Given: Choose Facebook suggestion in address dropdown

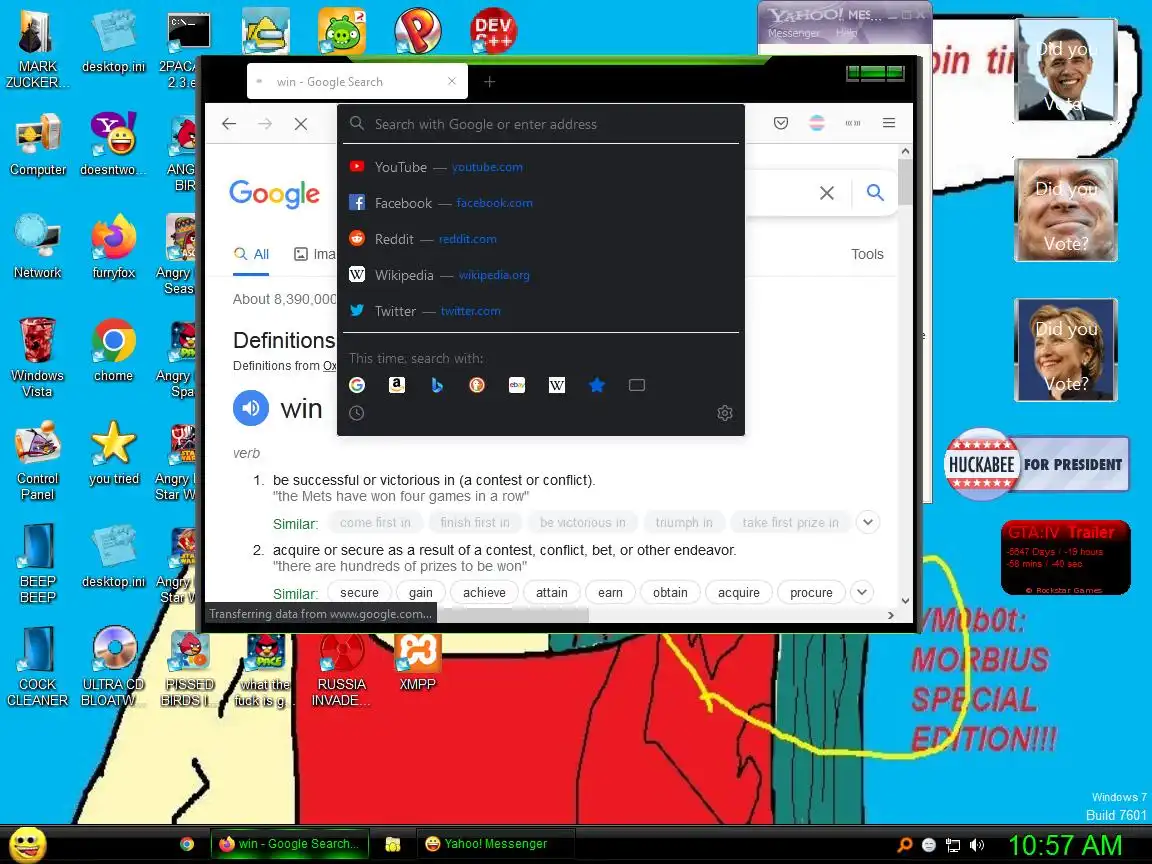Looking at the screenshot, I should (541, 203).
